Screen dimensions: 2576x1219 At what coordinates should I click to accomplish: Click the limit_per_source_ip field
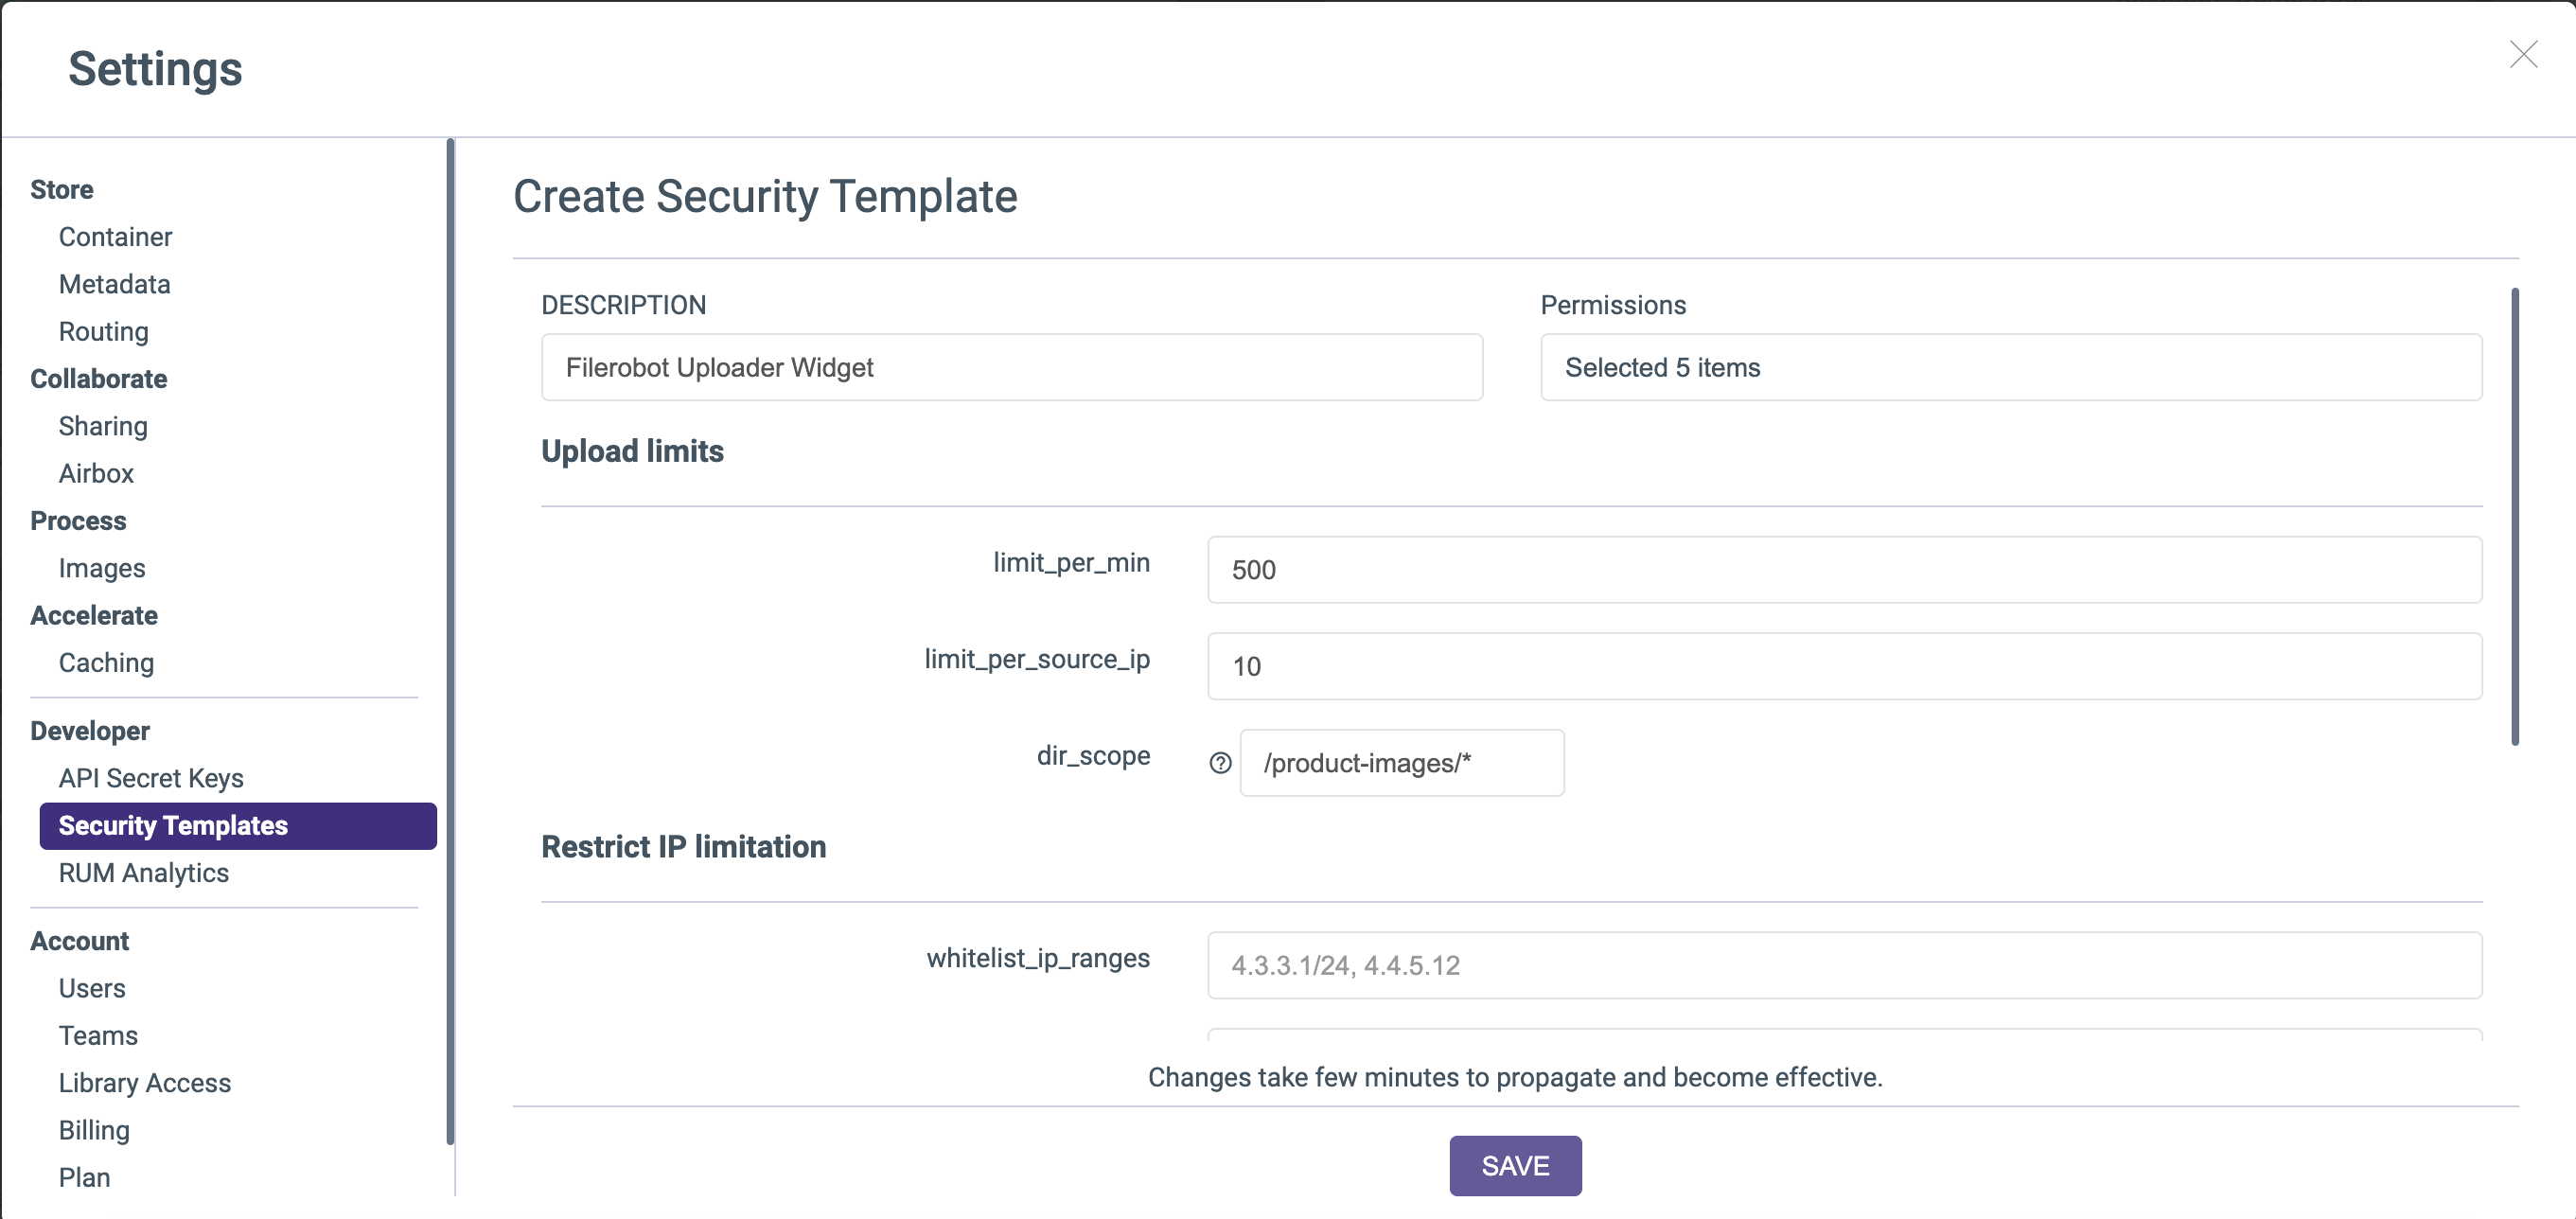1843,666
